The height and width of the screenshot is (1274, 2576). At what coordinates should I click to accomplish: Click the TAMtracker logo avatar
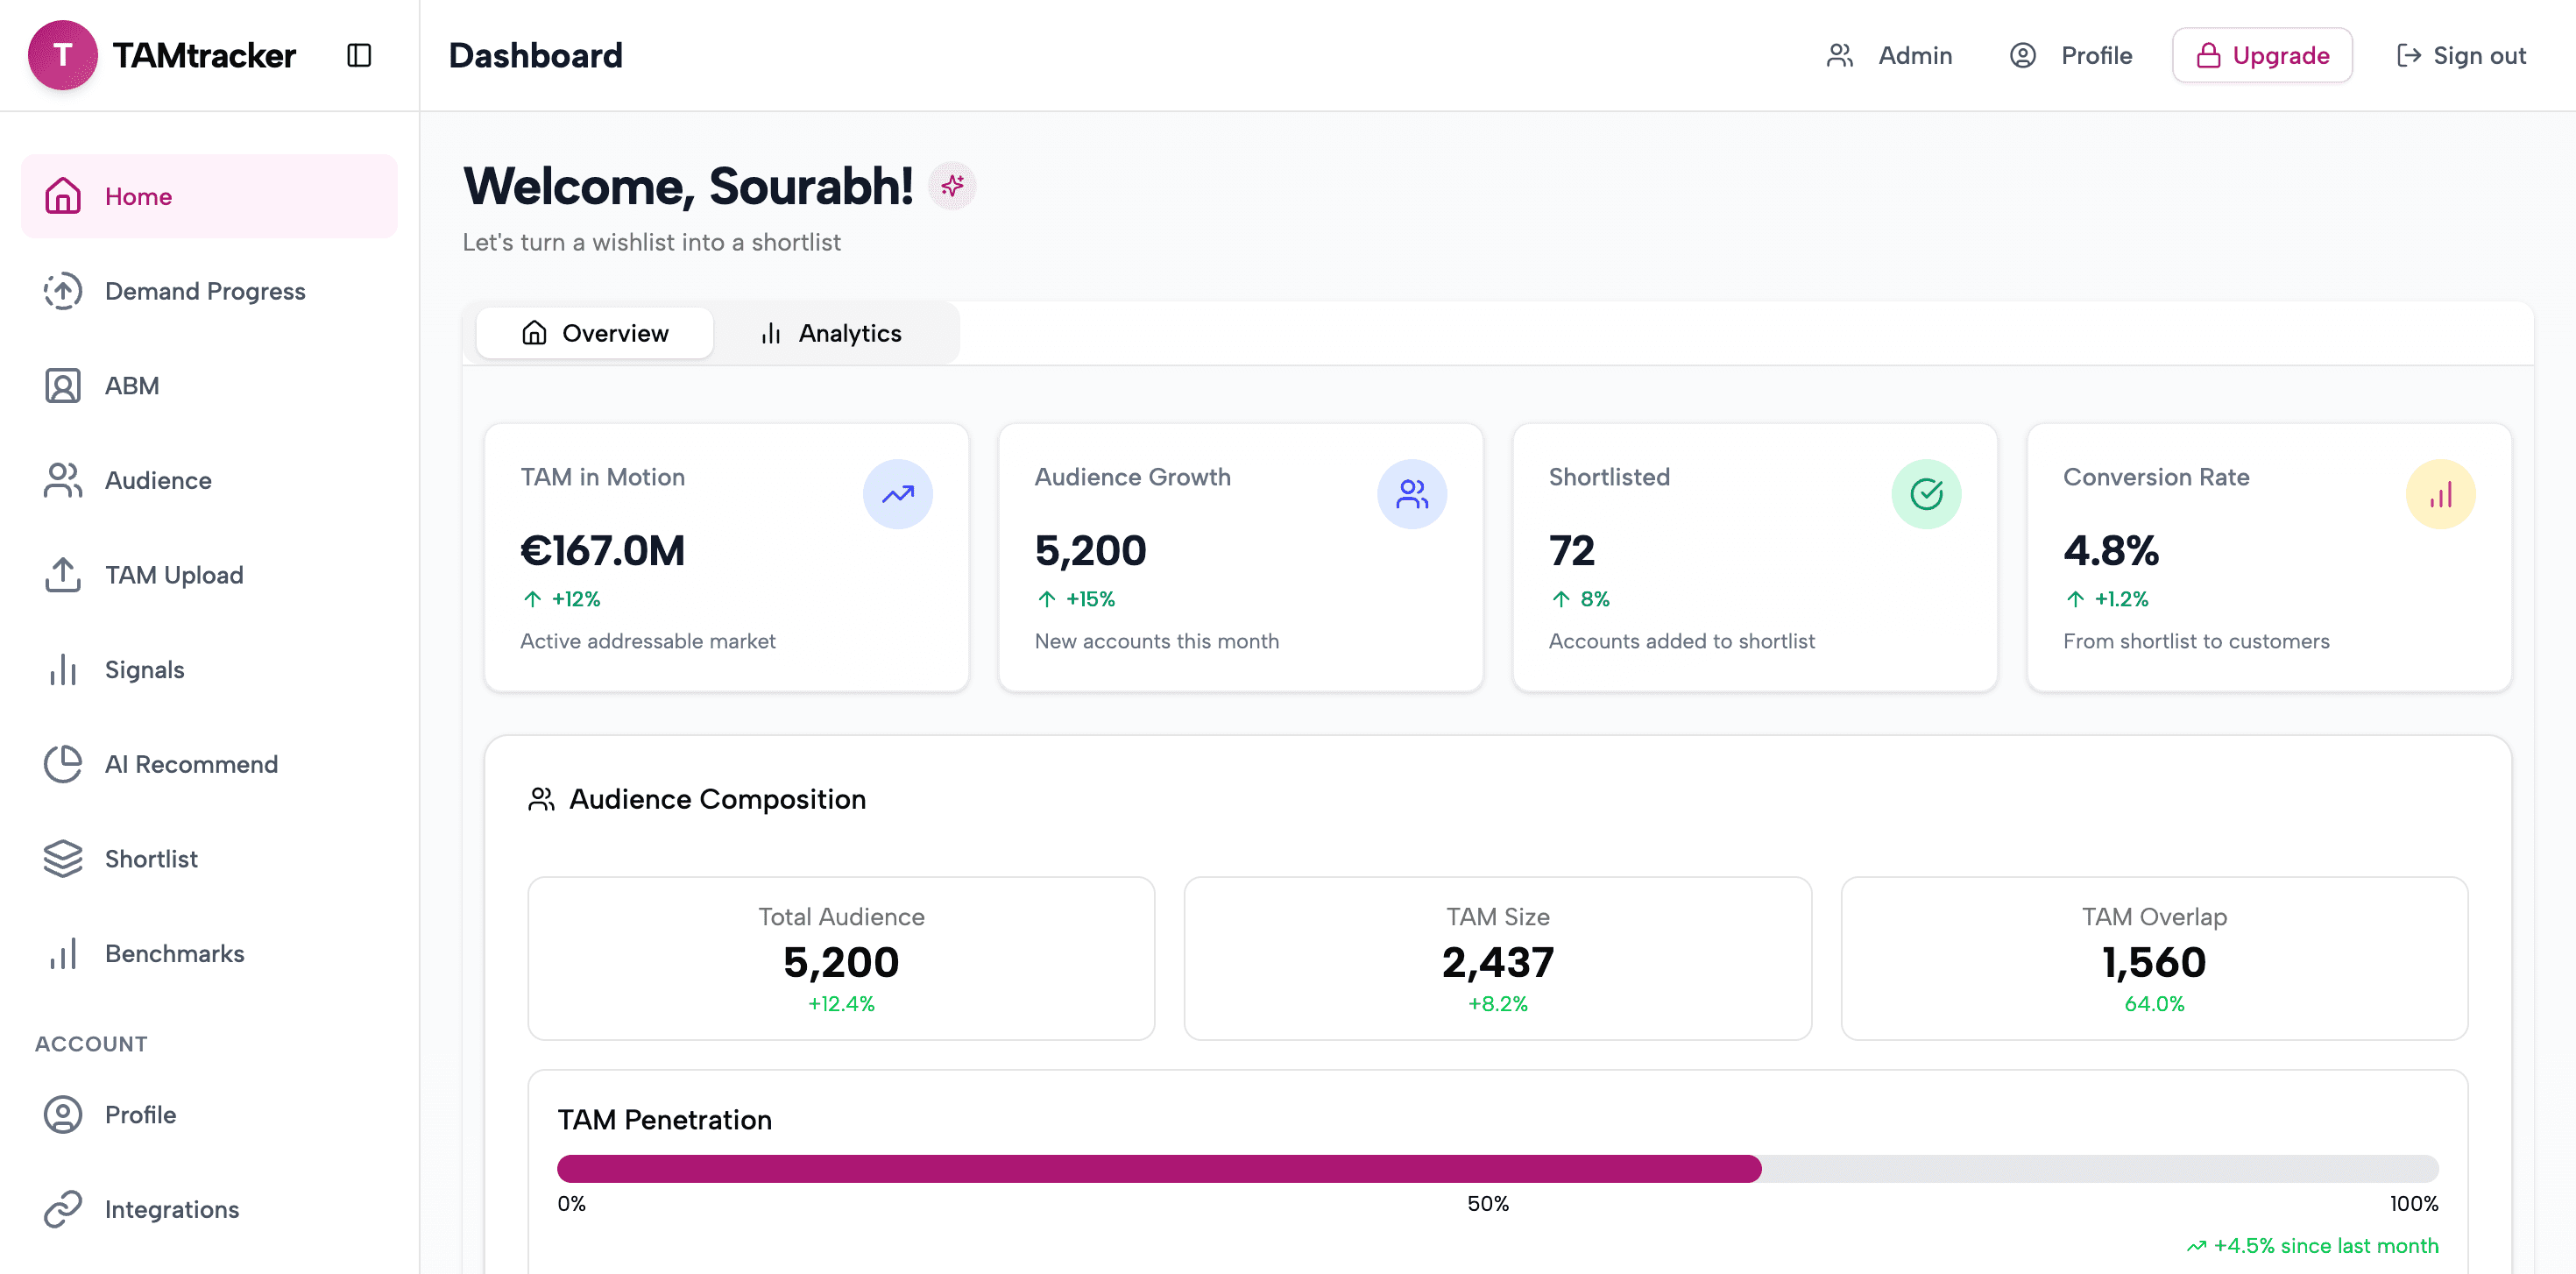point(62,55)
